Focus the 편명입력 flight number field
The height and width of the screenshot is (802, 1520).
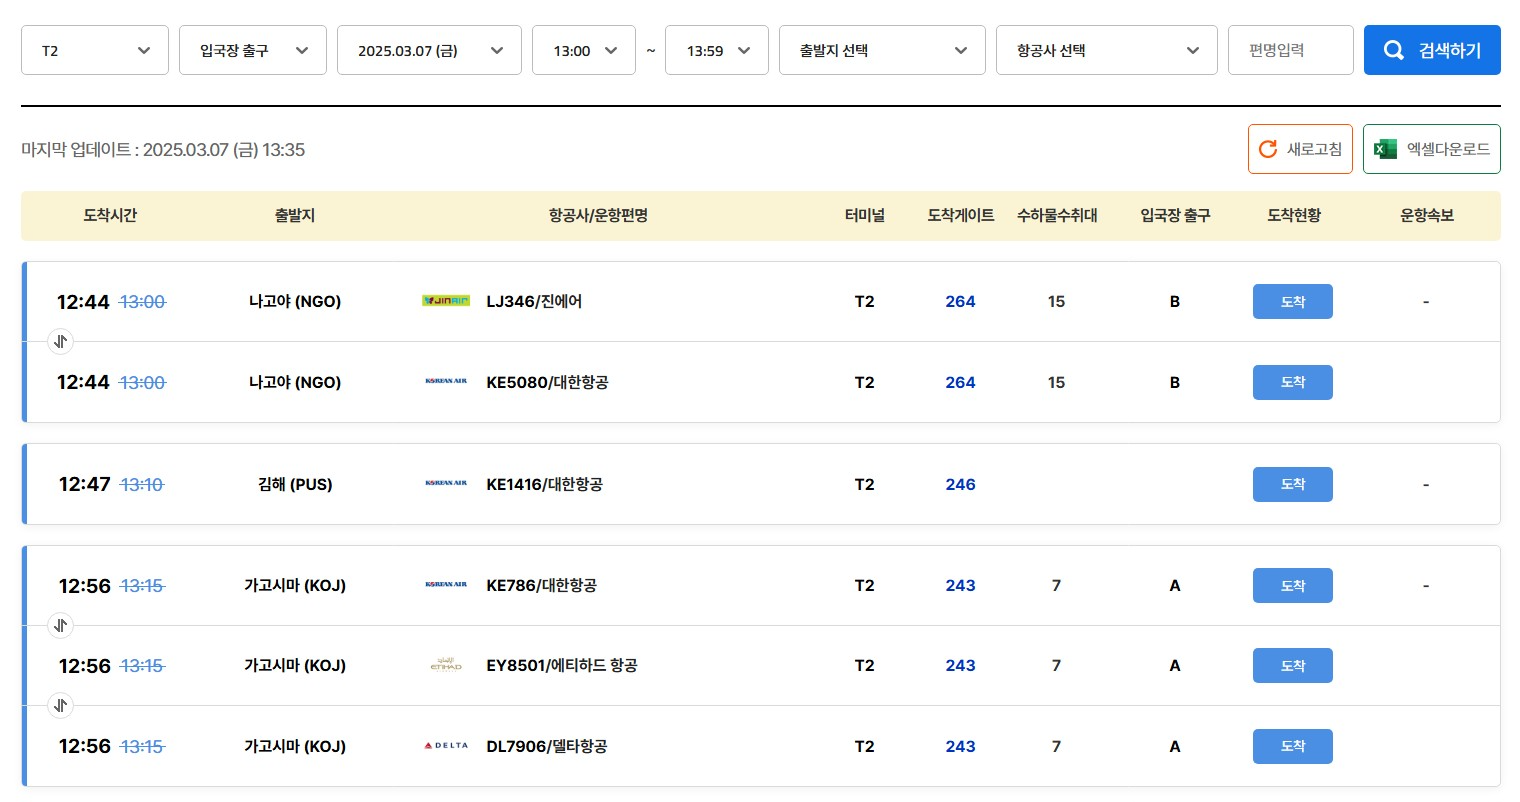1291,50
